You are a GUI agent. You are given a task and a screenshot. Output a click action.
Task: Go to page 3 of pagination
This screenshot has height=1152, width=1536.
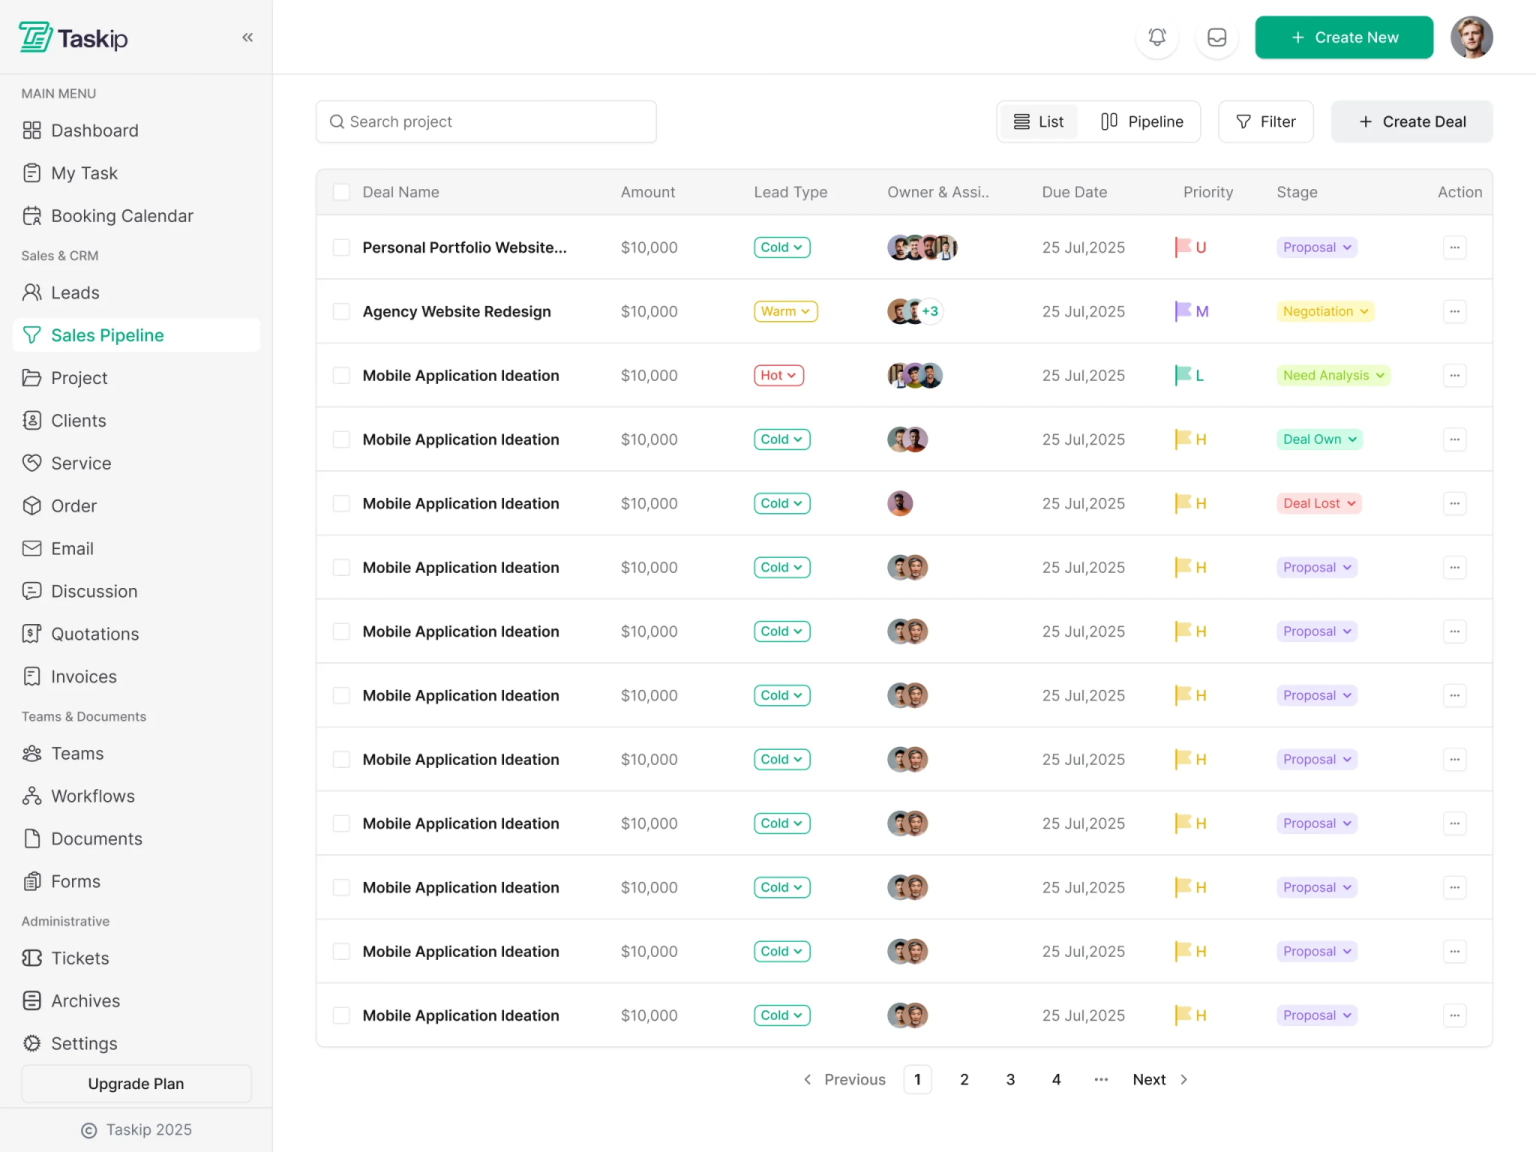point(1010,1079)
